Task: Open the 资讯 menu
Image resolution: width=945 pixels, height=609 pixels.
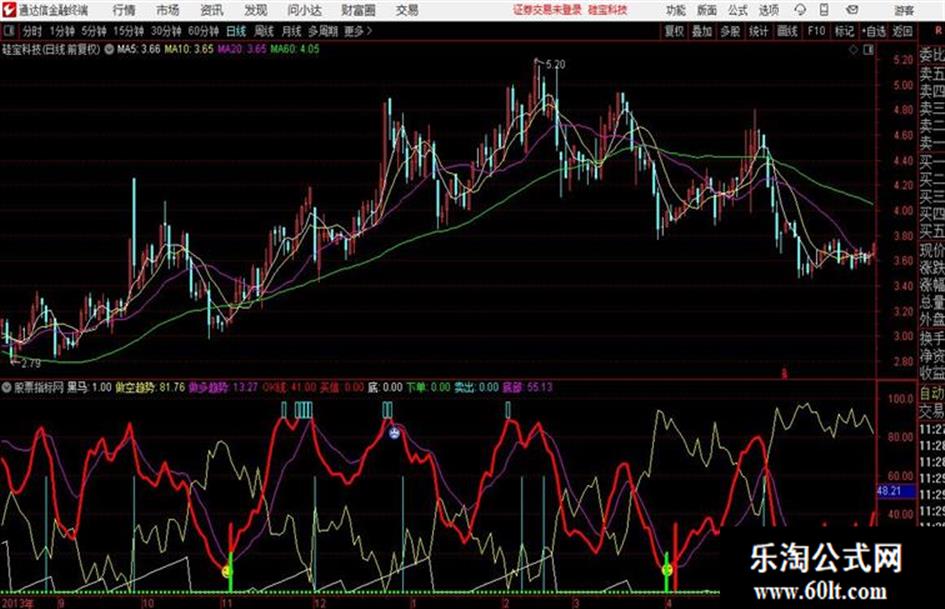Action: click(x=212, y=10)
